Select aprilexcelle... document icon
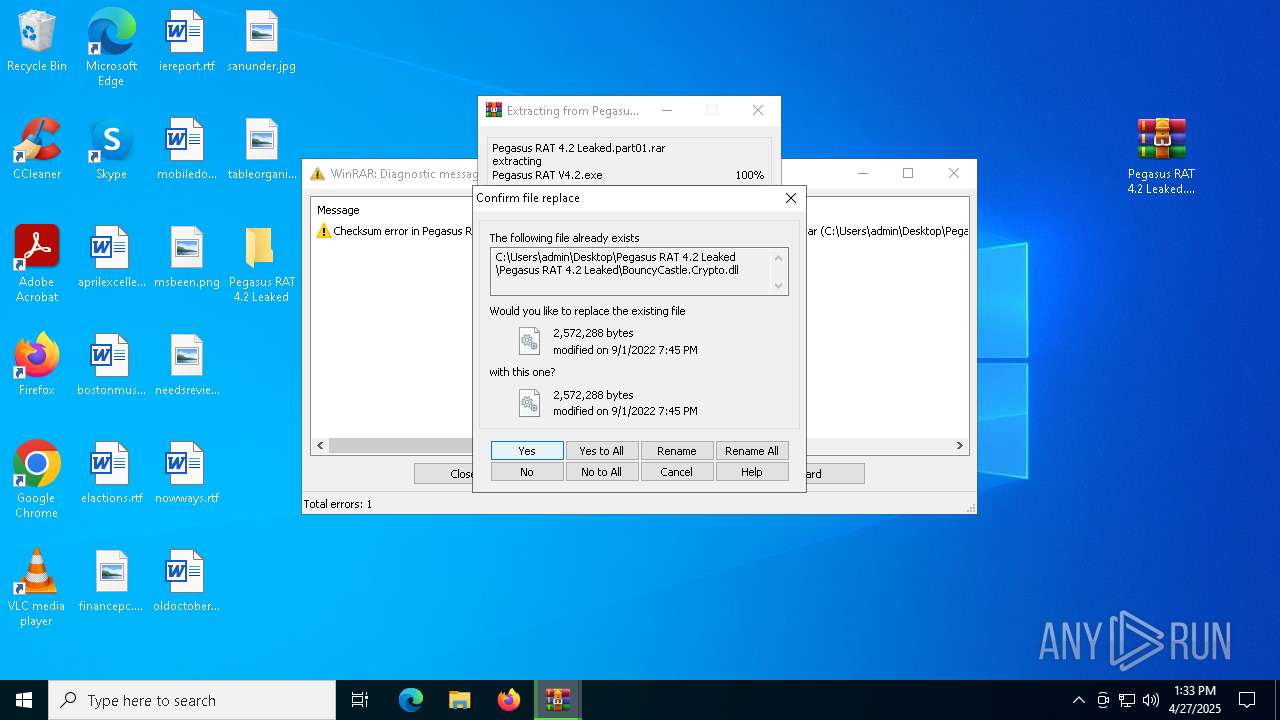 (111, 257)
